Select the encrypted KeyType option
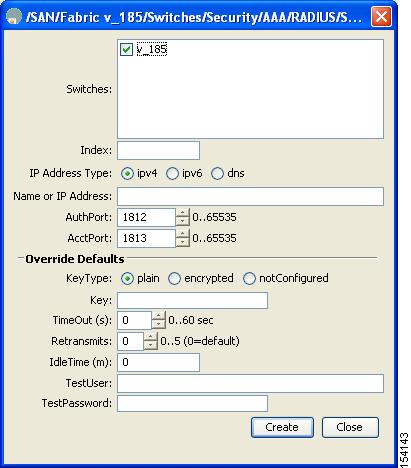 174,279
